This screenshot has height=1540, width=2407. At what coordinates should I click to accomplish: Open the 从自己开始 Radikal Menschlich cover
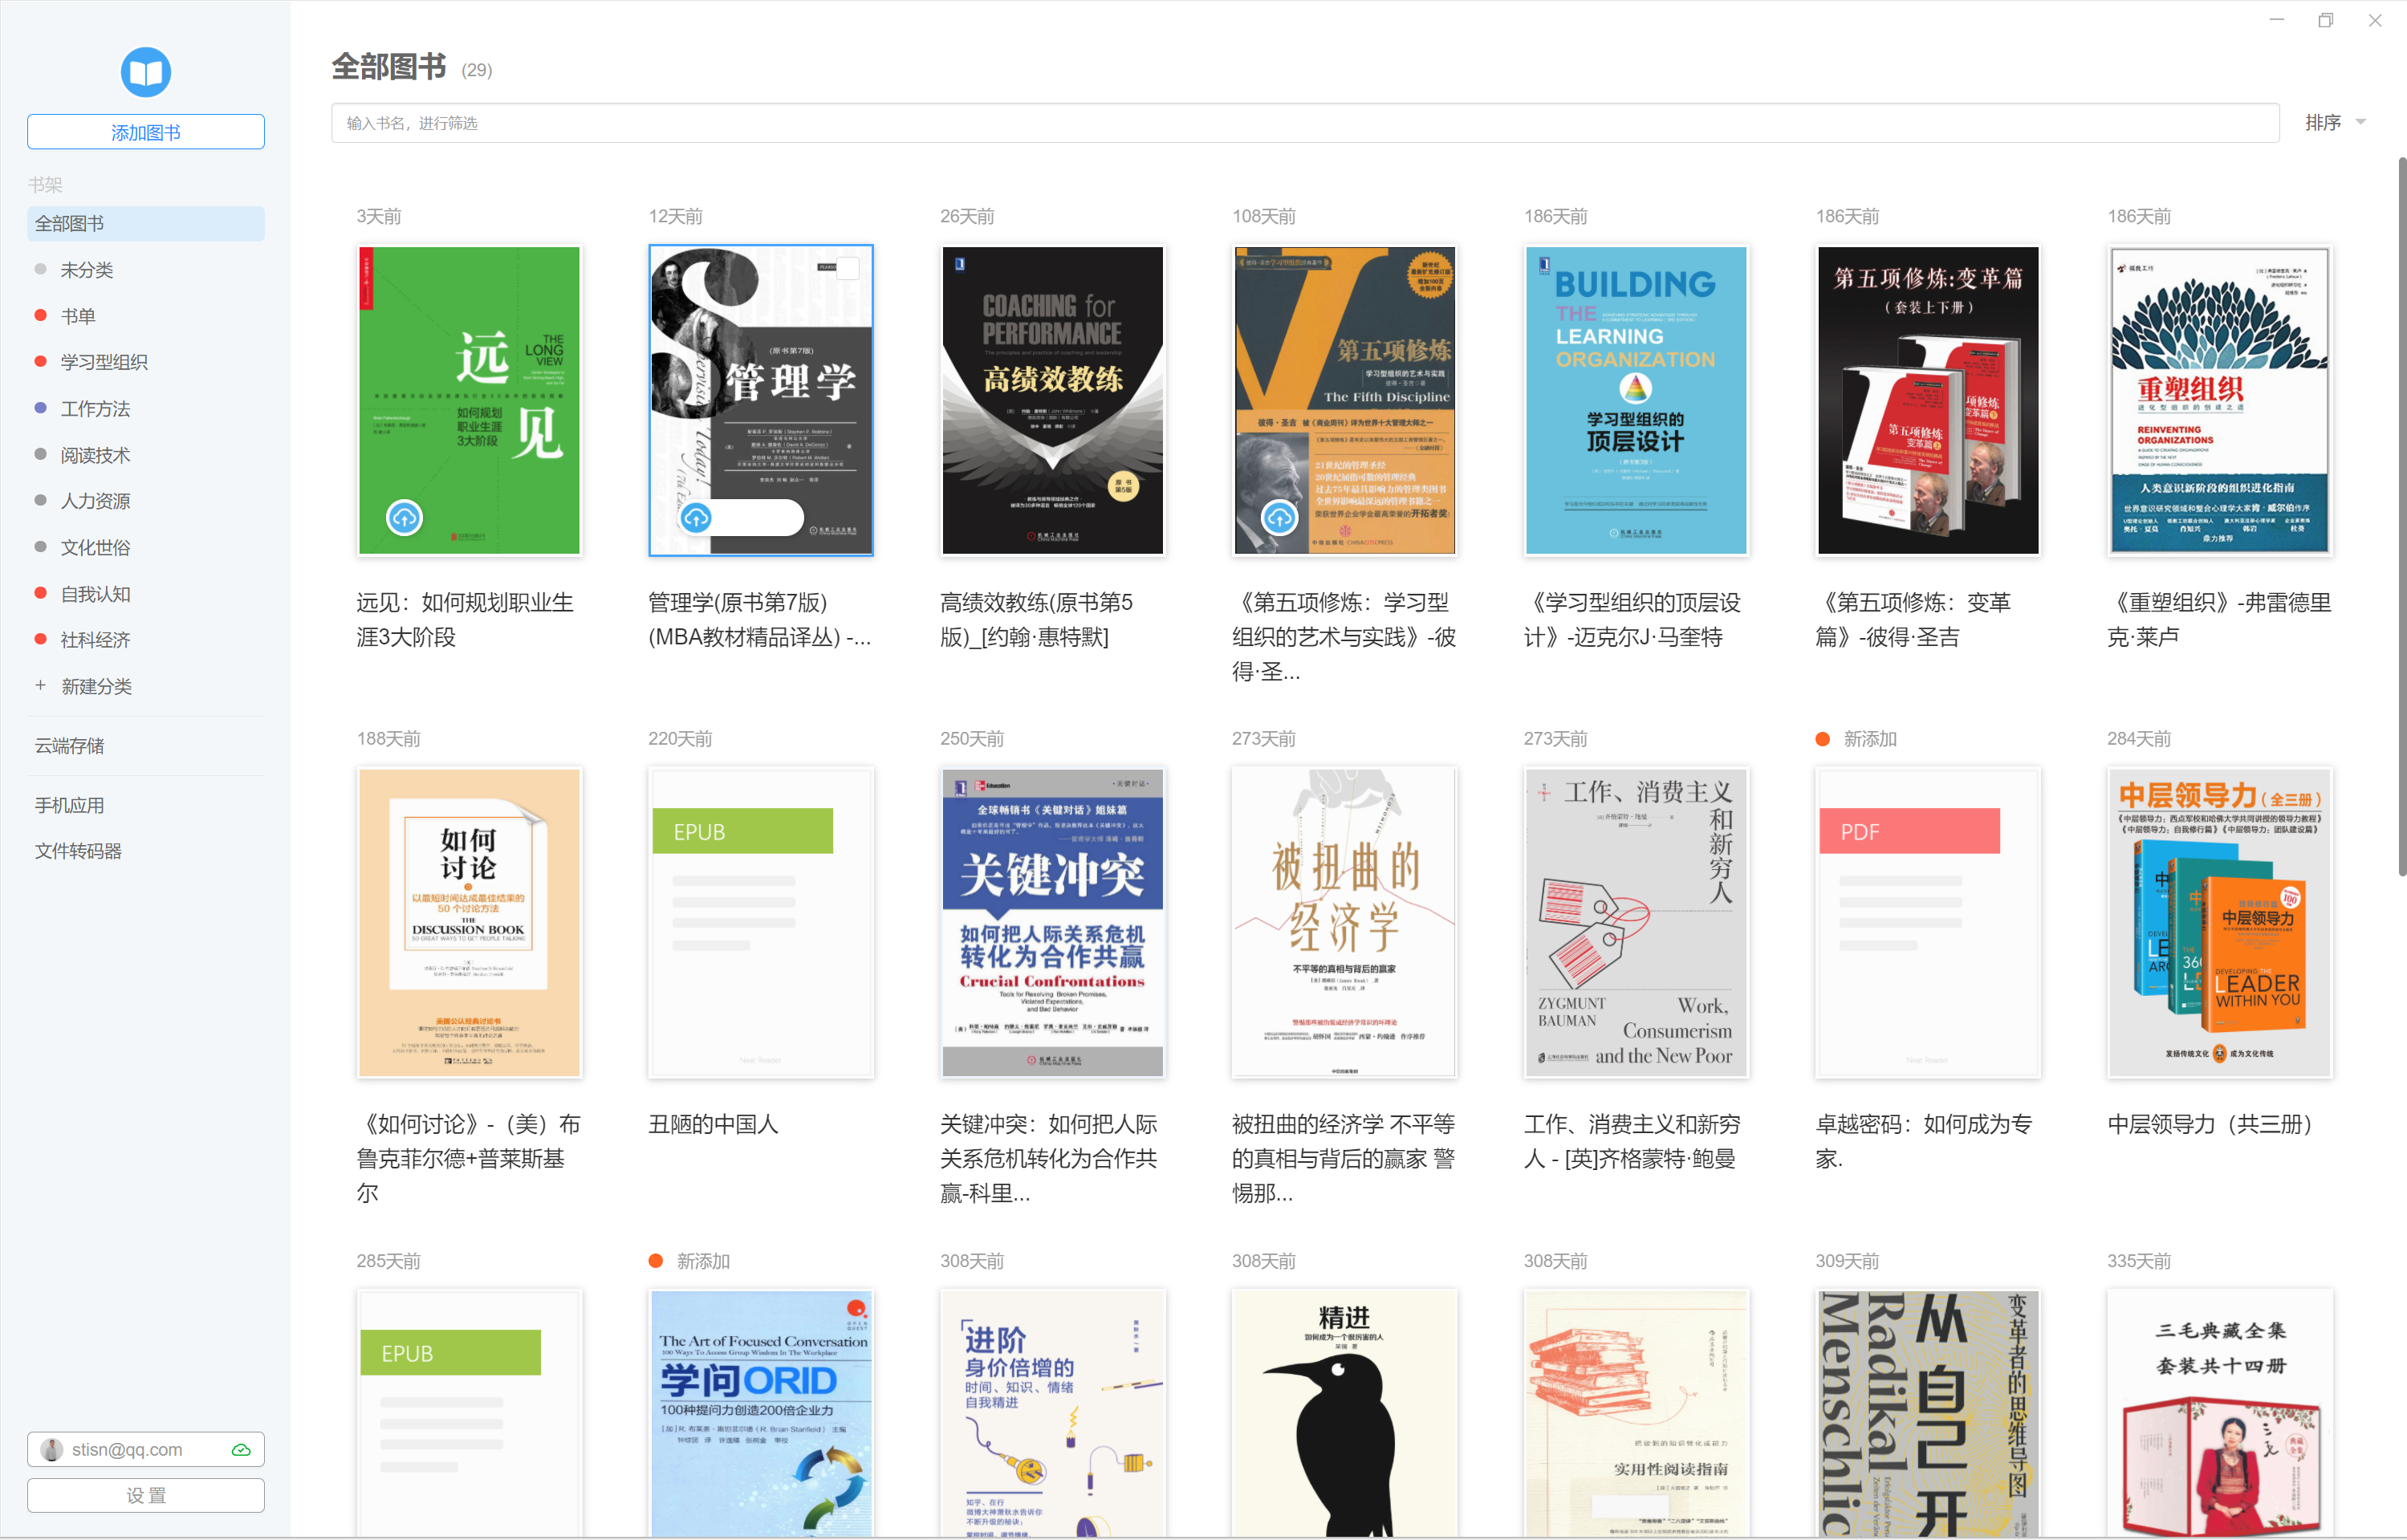pyautogui.click(x=1928, y=1413)
